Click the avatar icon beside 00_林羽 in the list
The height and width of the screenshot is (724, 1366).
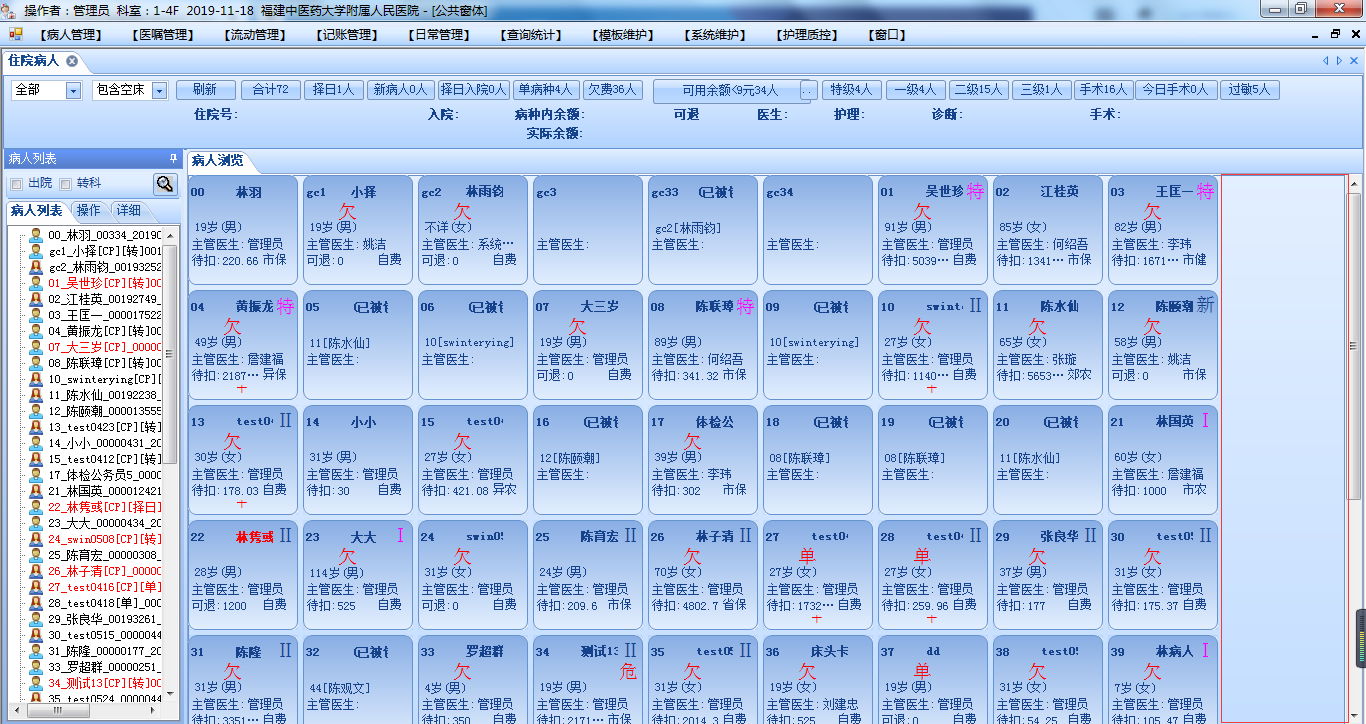(x=36, y=235)
